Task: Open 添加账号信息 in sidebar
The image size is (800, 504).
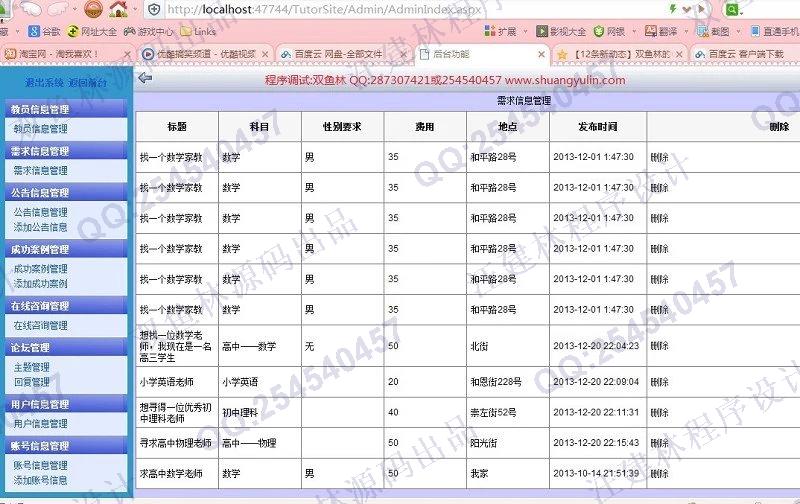Action: pos(40,480)
